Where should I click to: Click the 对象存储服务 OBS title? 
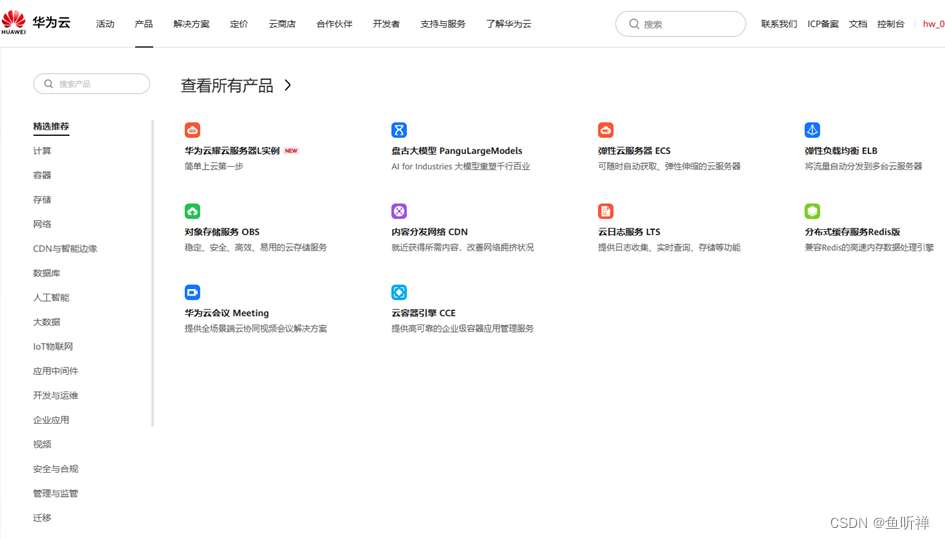222,232
